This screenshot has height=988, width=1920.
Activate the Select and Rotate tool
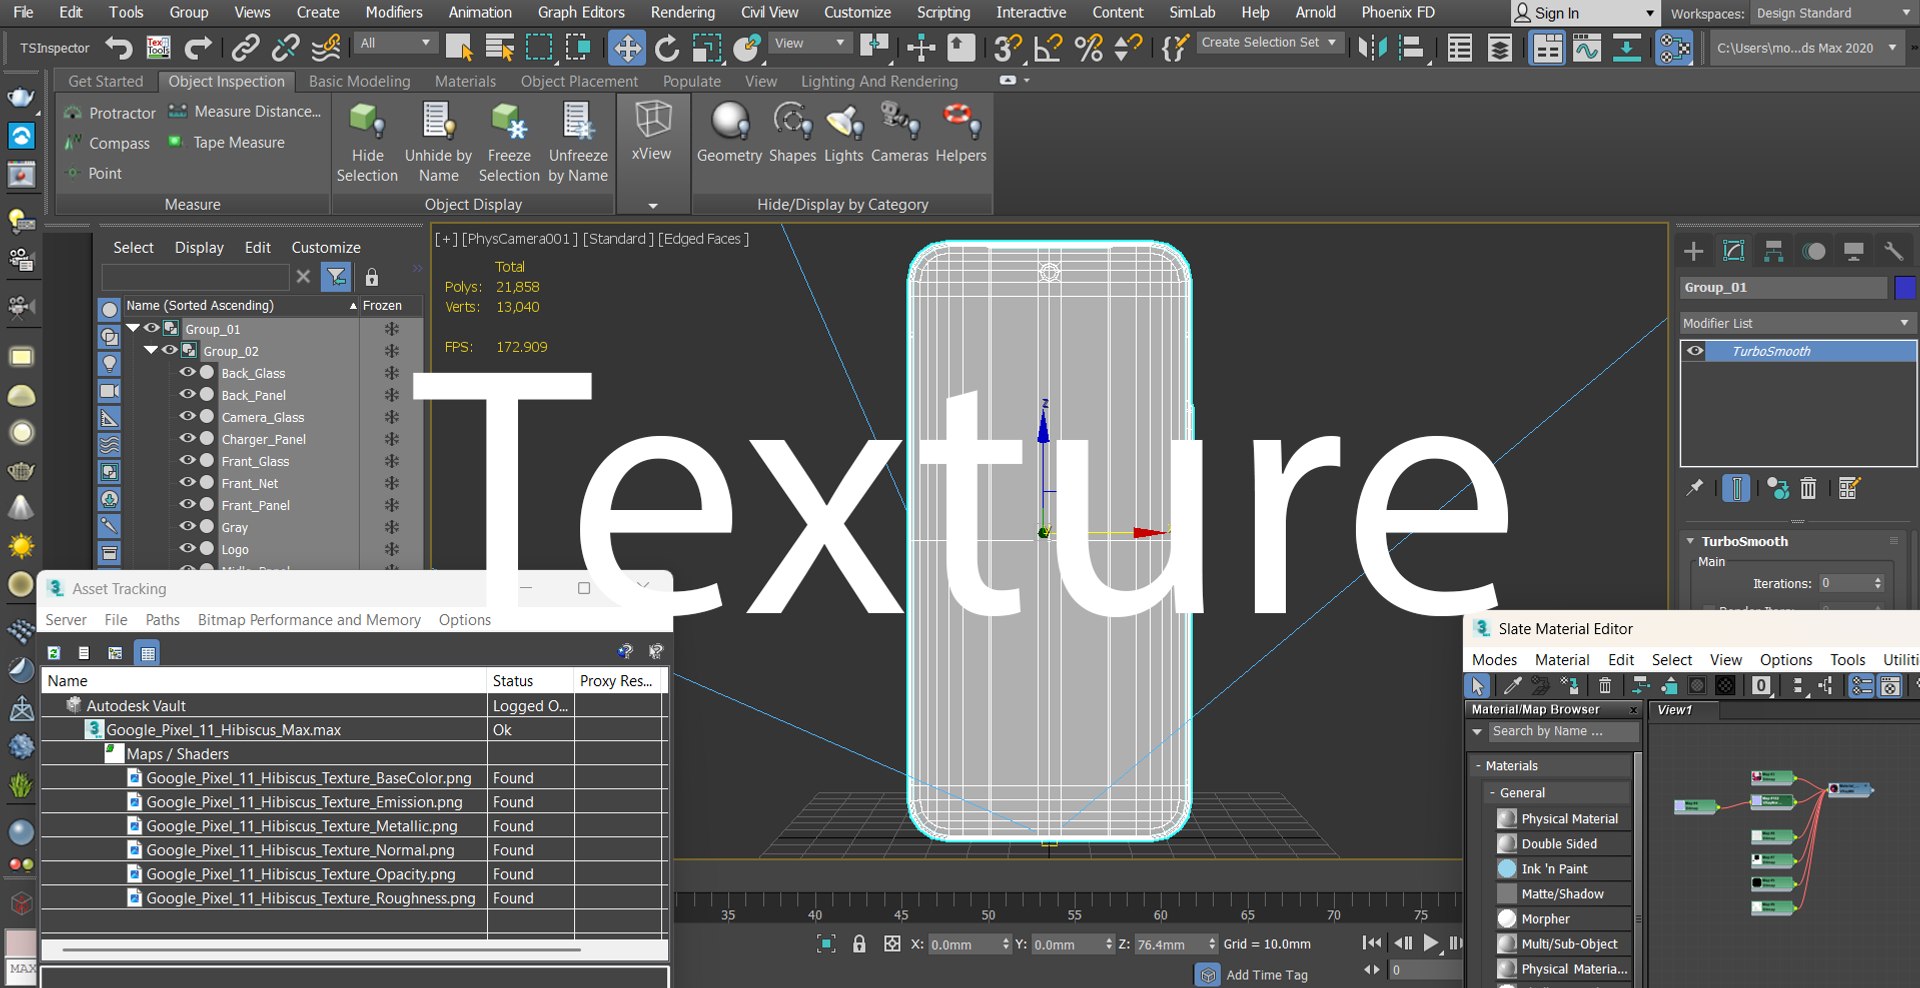click(667, 47)
